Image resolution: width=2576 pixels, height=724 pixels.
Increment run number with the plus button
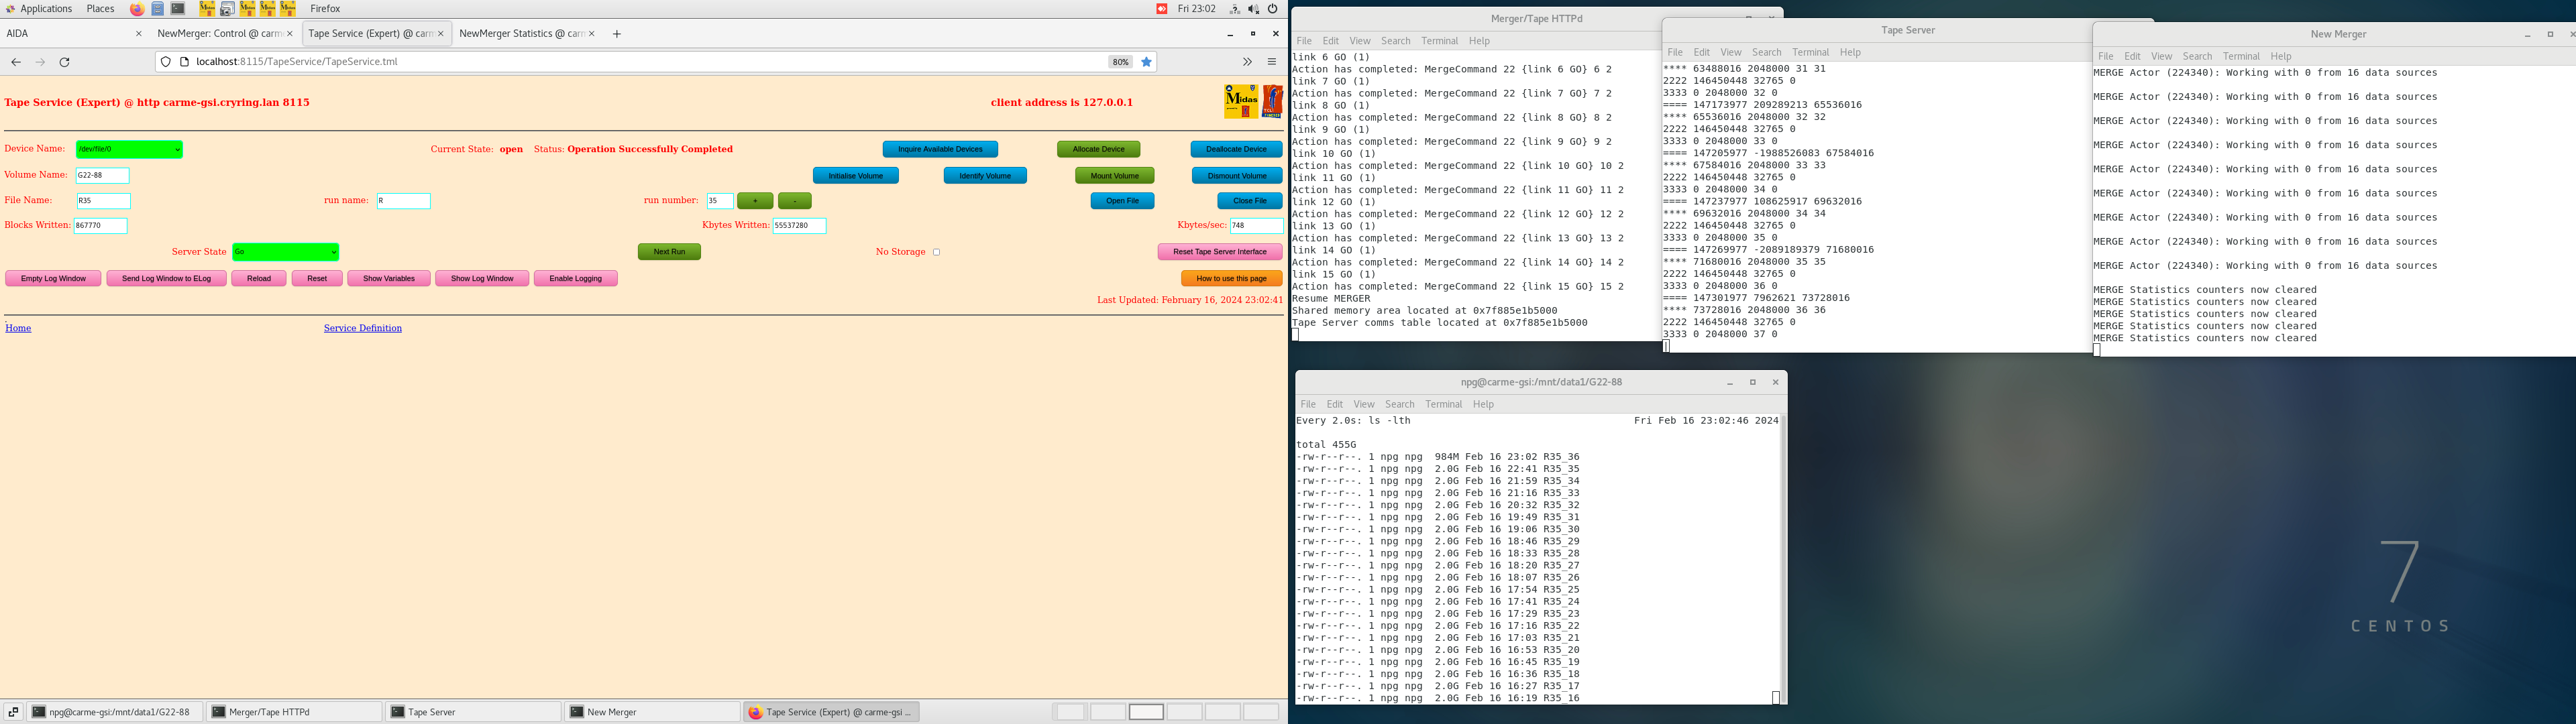tap(755, 201)
